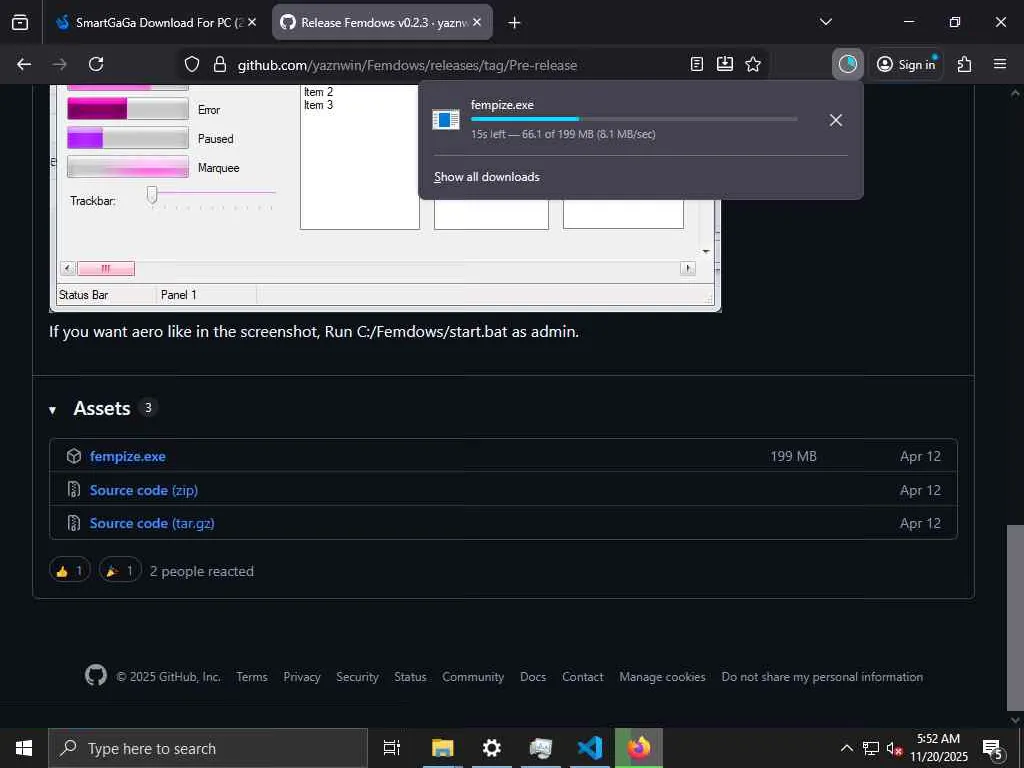Download Source code (zip)
1024x768 pixels.
[144, 490]
